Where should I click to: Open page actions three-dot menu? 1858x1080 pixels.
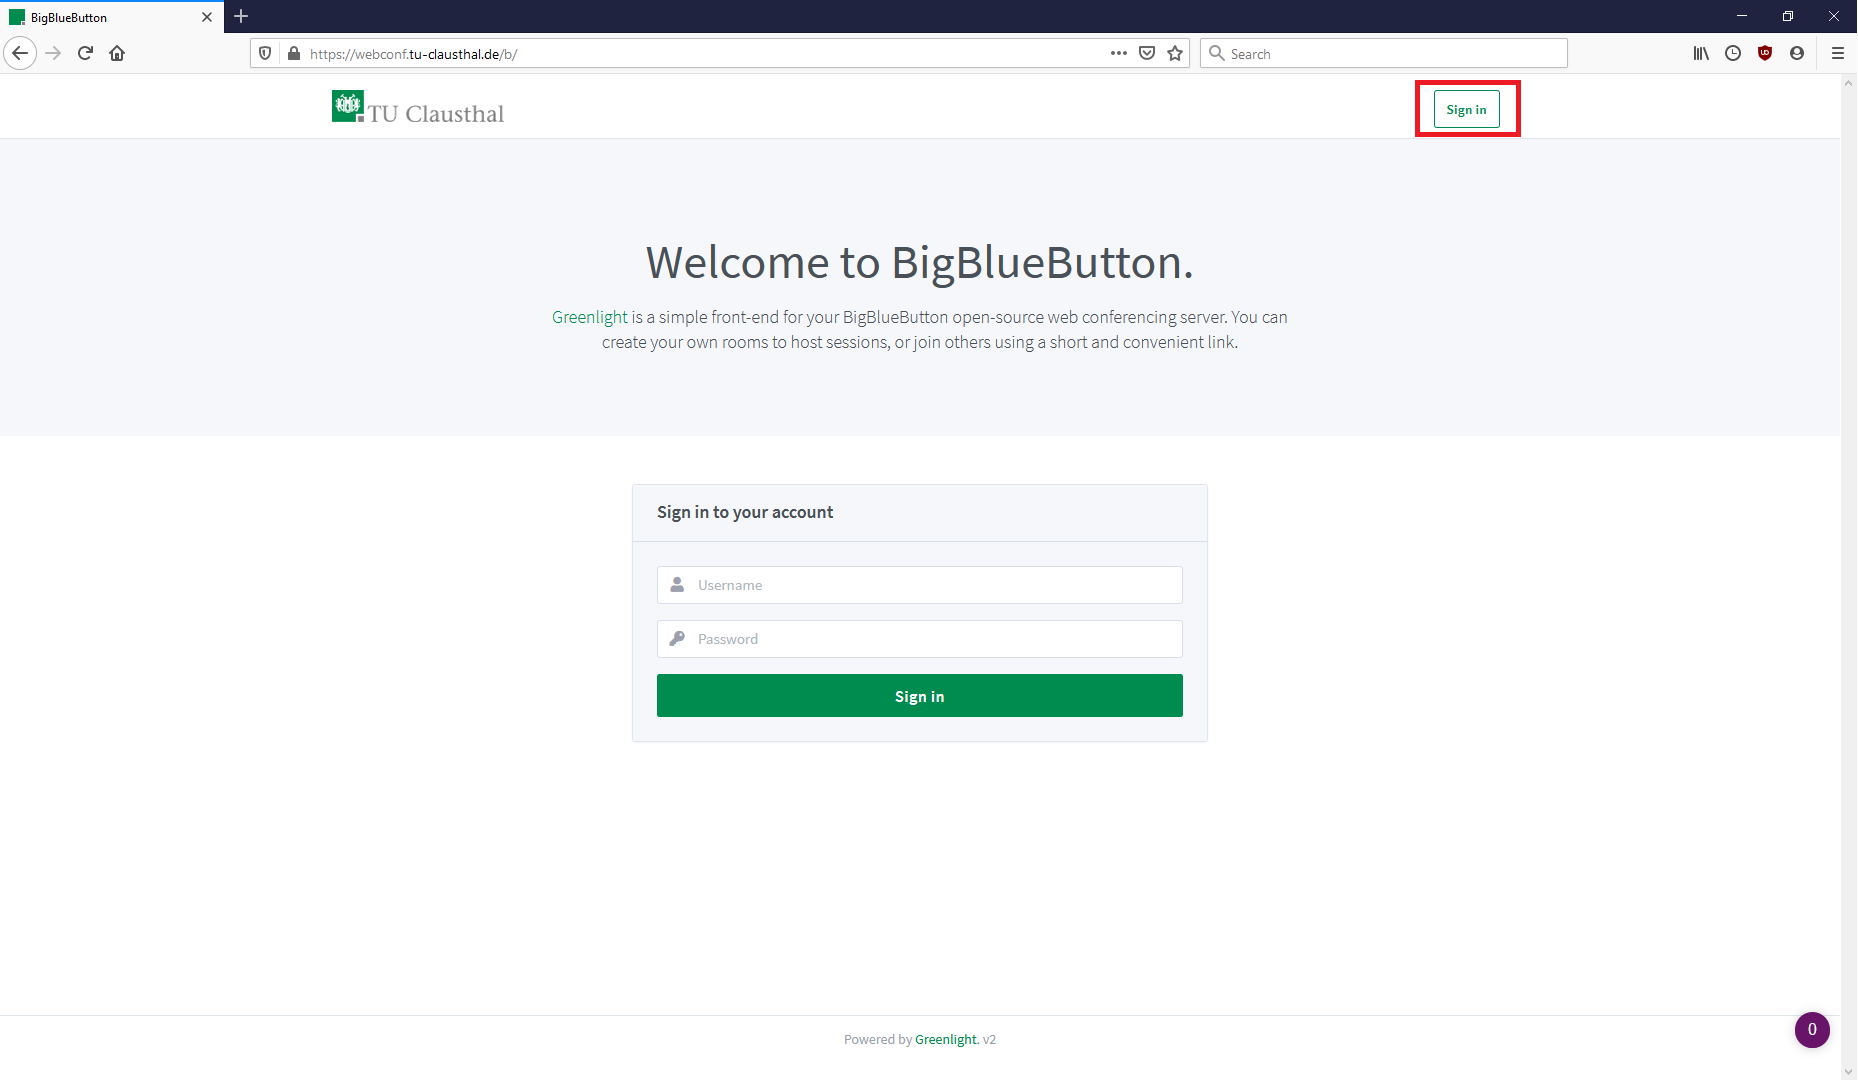[x=1119, y=53]
